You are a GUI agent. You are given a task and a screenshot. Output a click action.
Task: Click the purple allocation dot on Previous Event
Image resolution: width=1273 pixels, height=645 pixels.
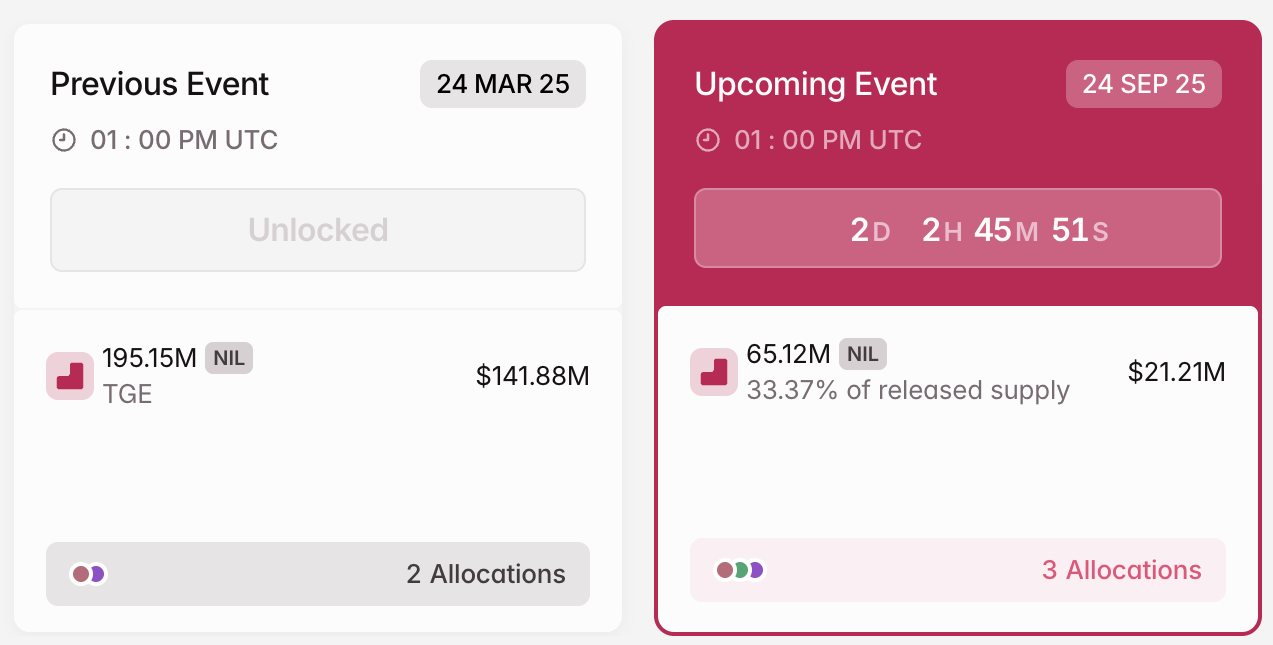click(97, 573)
